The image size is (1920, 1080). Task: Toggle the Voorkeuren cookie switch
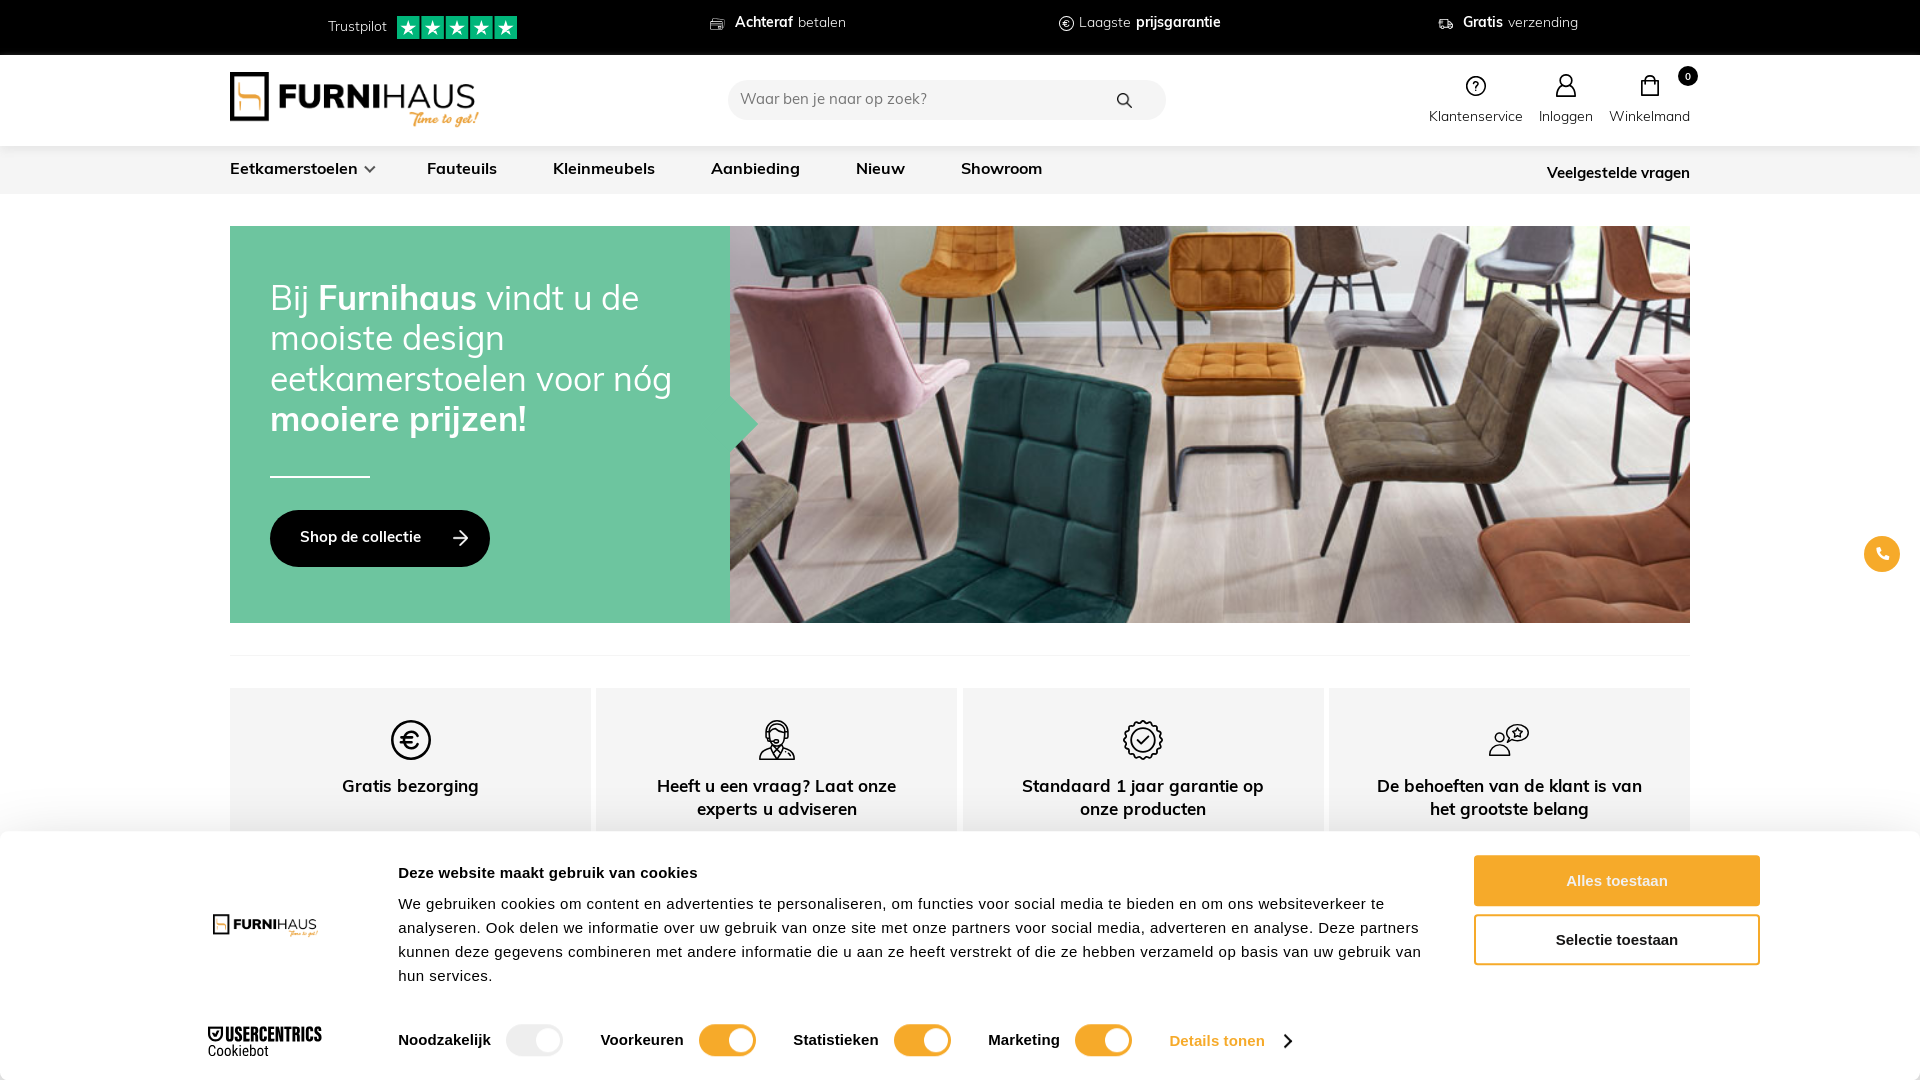tap(727, 1040)
